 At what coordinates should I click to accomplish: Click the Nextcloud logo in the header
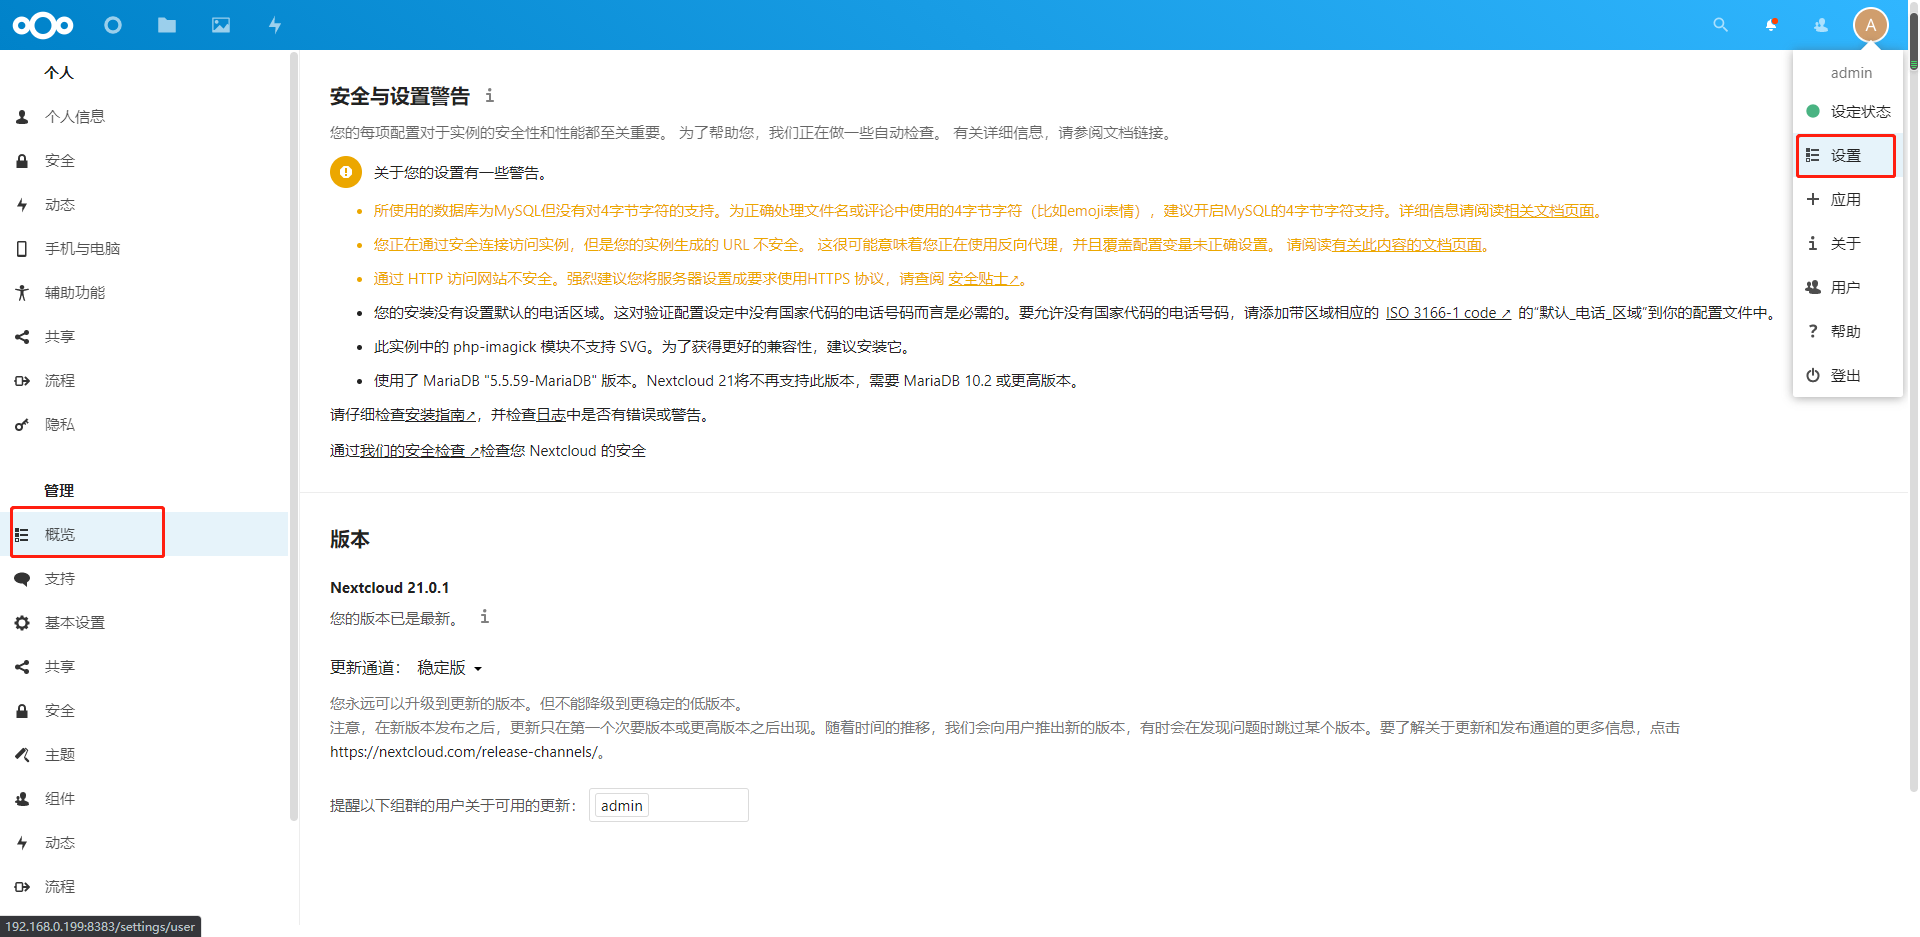tap(43, 25)
